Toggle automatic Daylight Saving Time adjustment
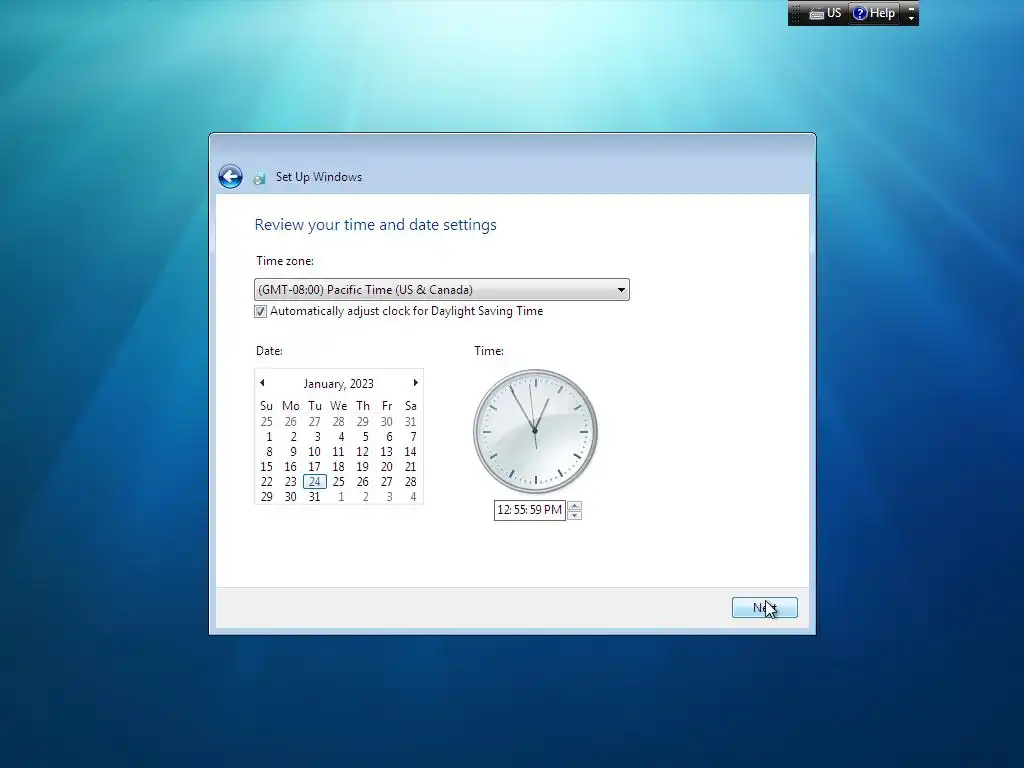This screenshot has height=768, width=1024. point(261,312)
